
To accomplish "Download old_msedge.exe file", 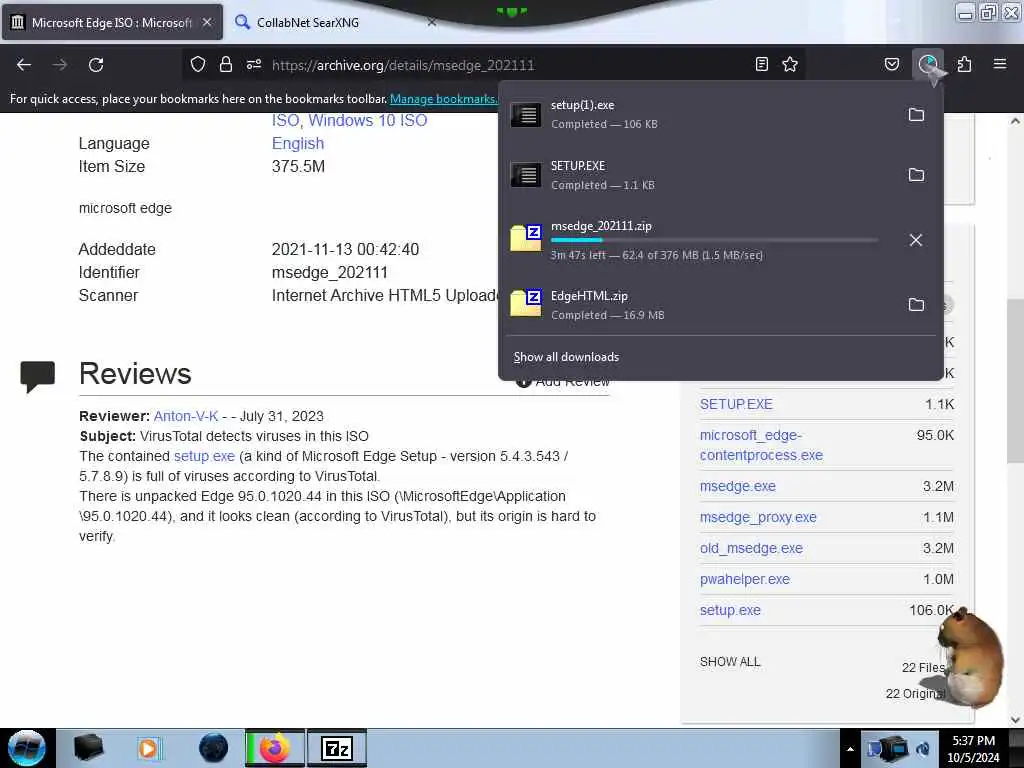I will pos(751,549).
